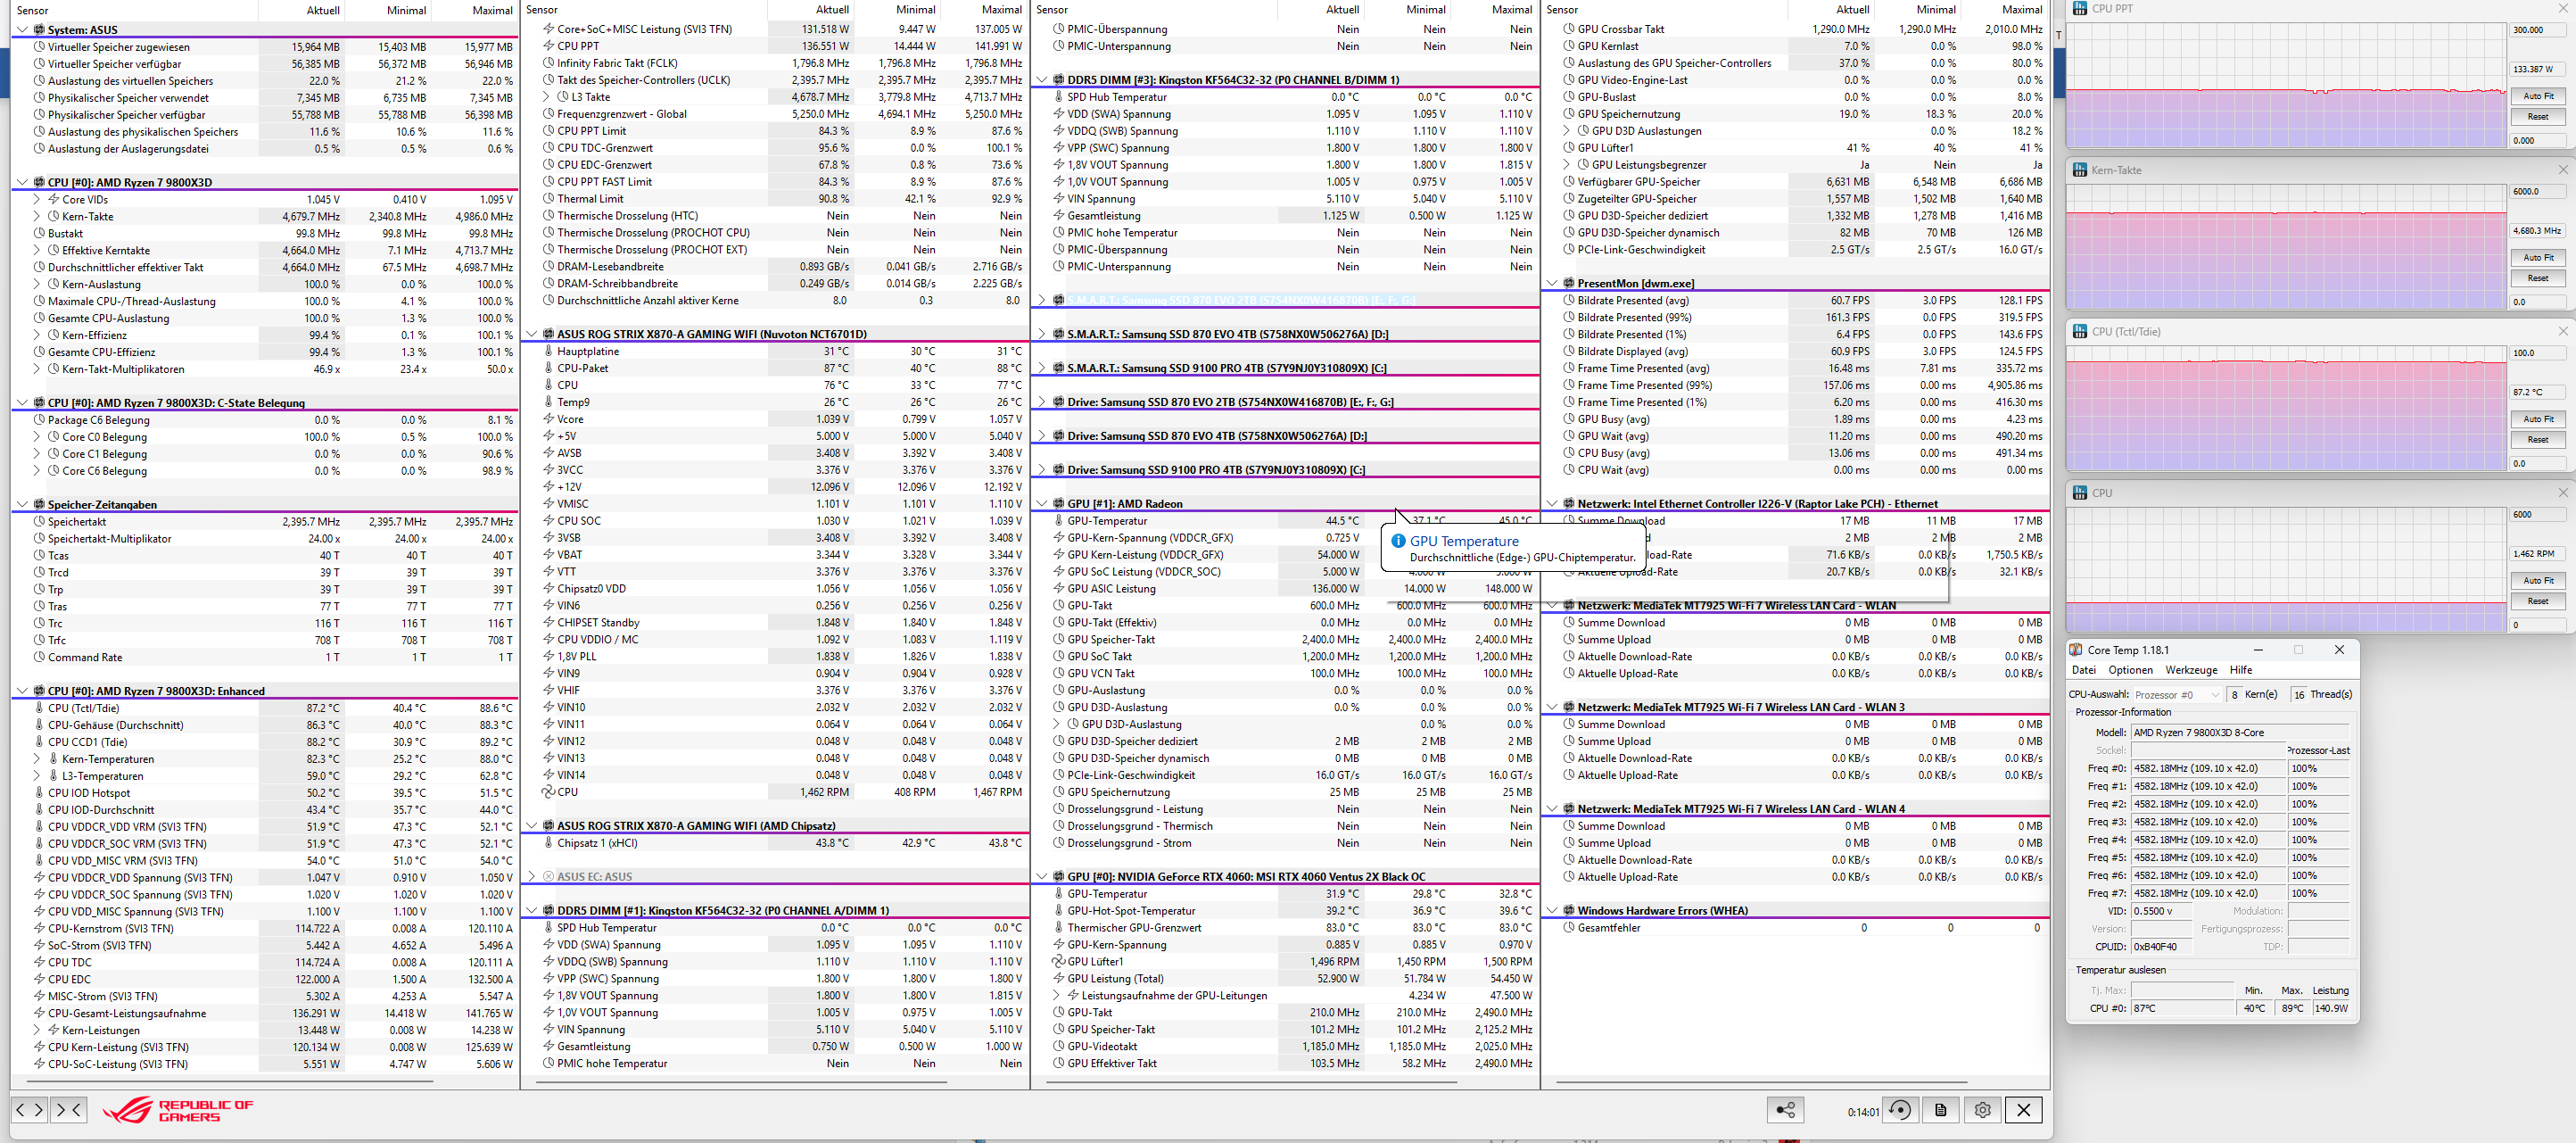
Task: Click the fan icon on the 1,462 RPM CPU row
Action: pyautogui.click(x=548, y=792)
